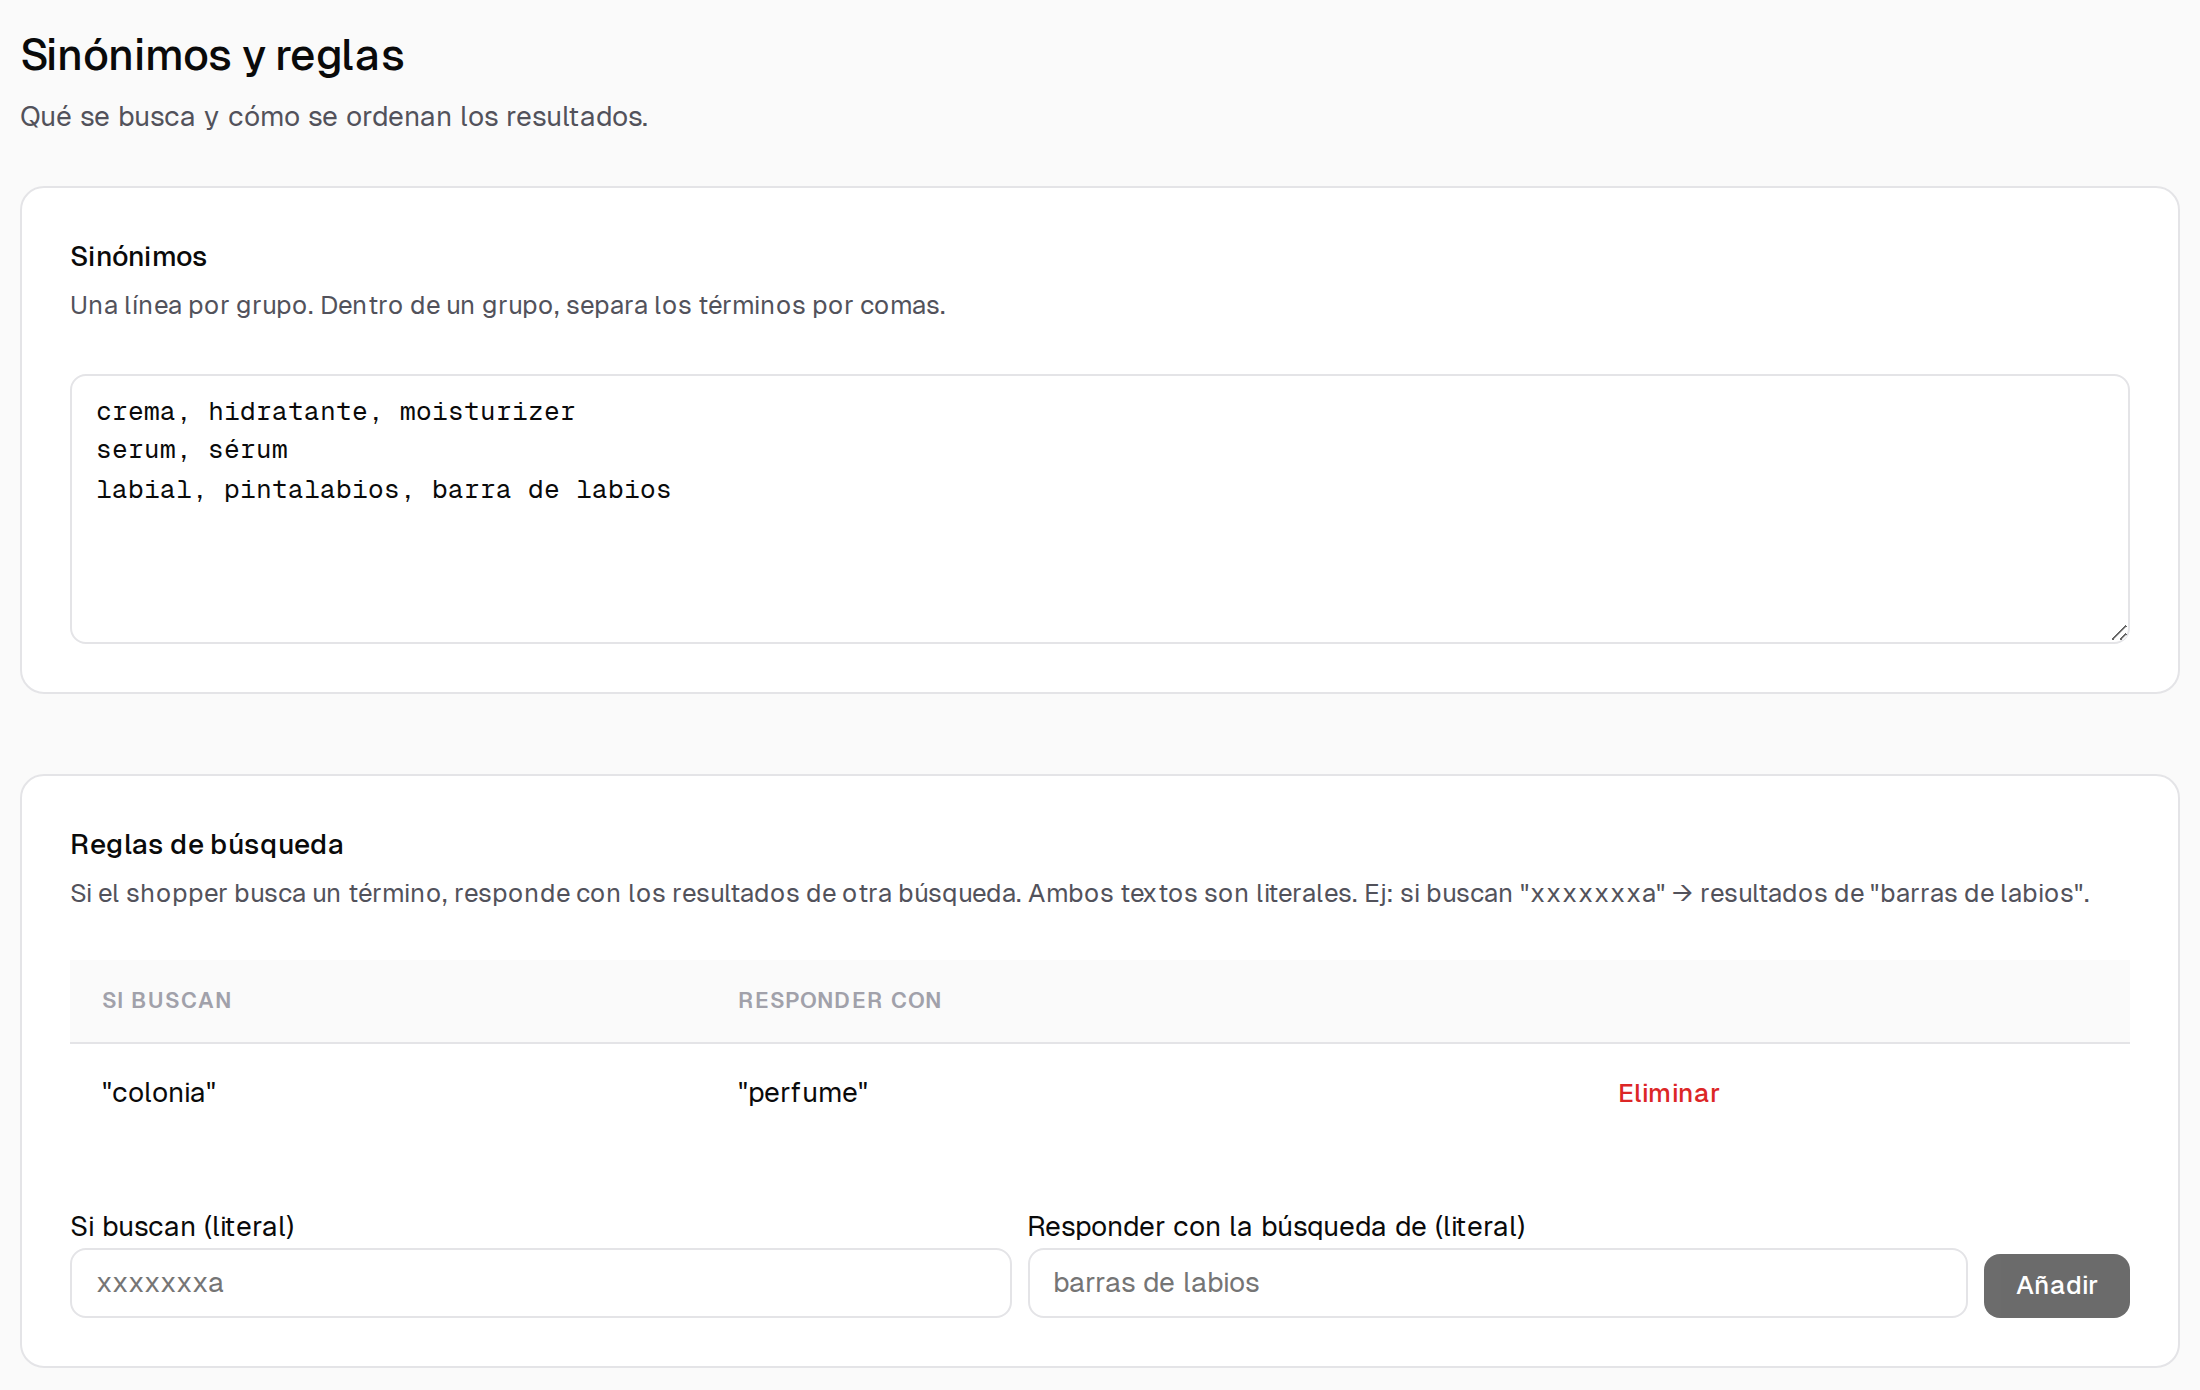
Task: Click the 'Si buscan (literal)' label
Action: point(183,1227)
